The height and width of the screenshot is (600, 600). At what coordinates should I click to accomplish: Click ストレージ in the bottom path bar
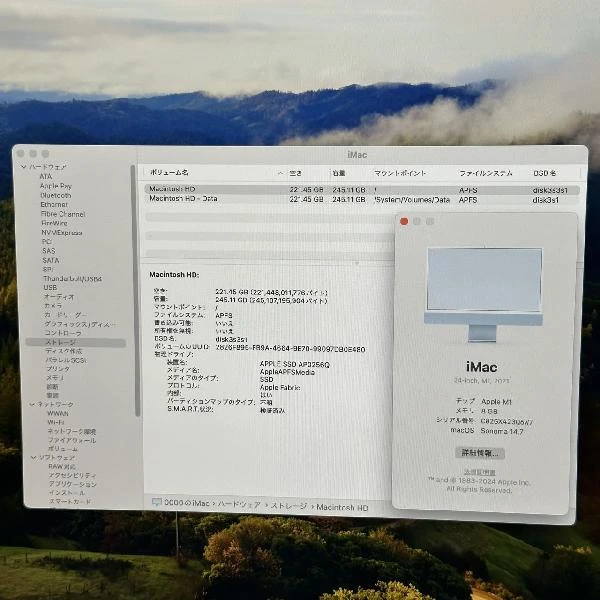pyautogui.click(x=289, y=506)
